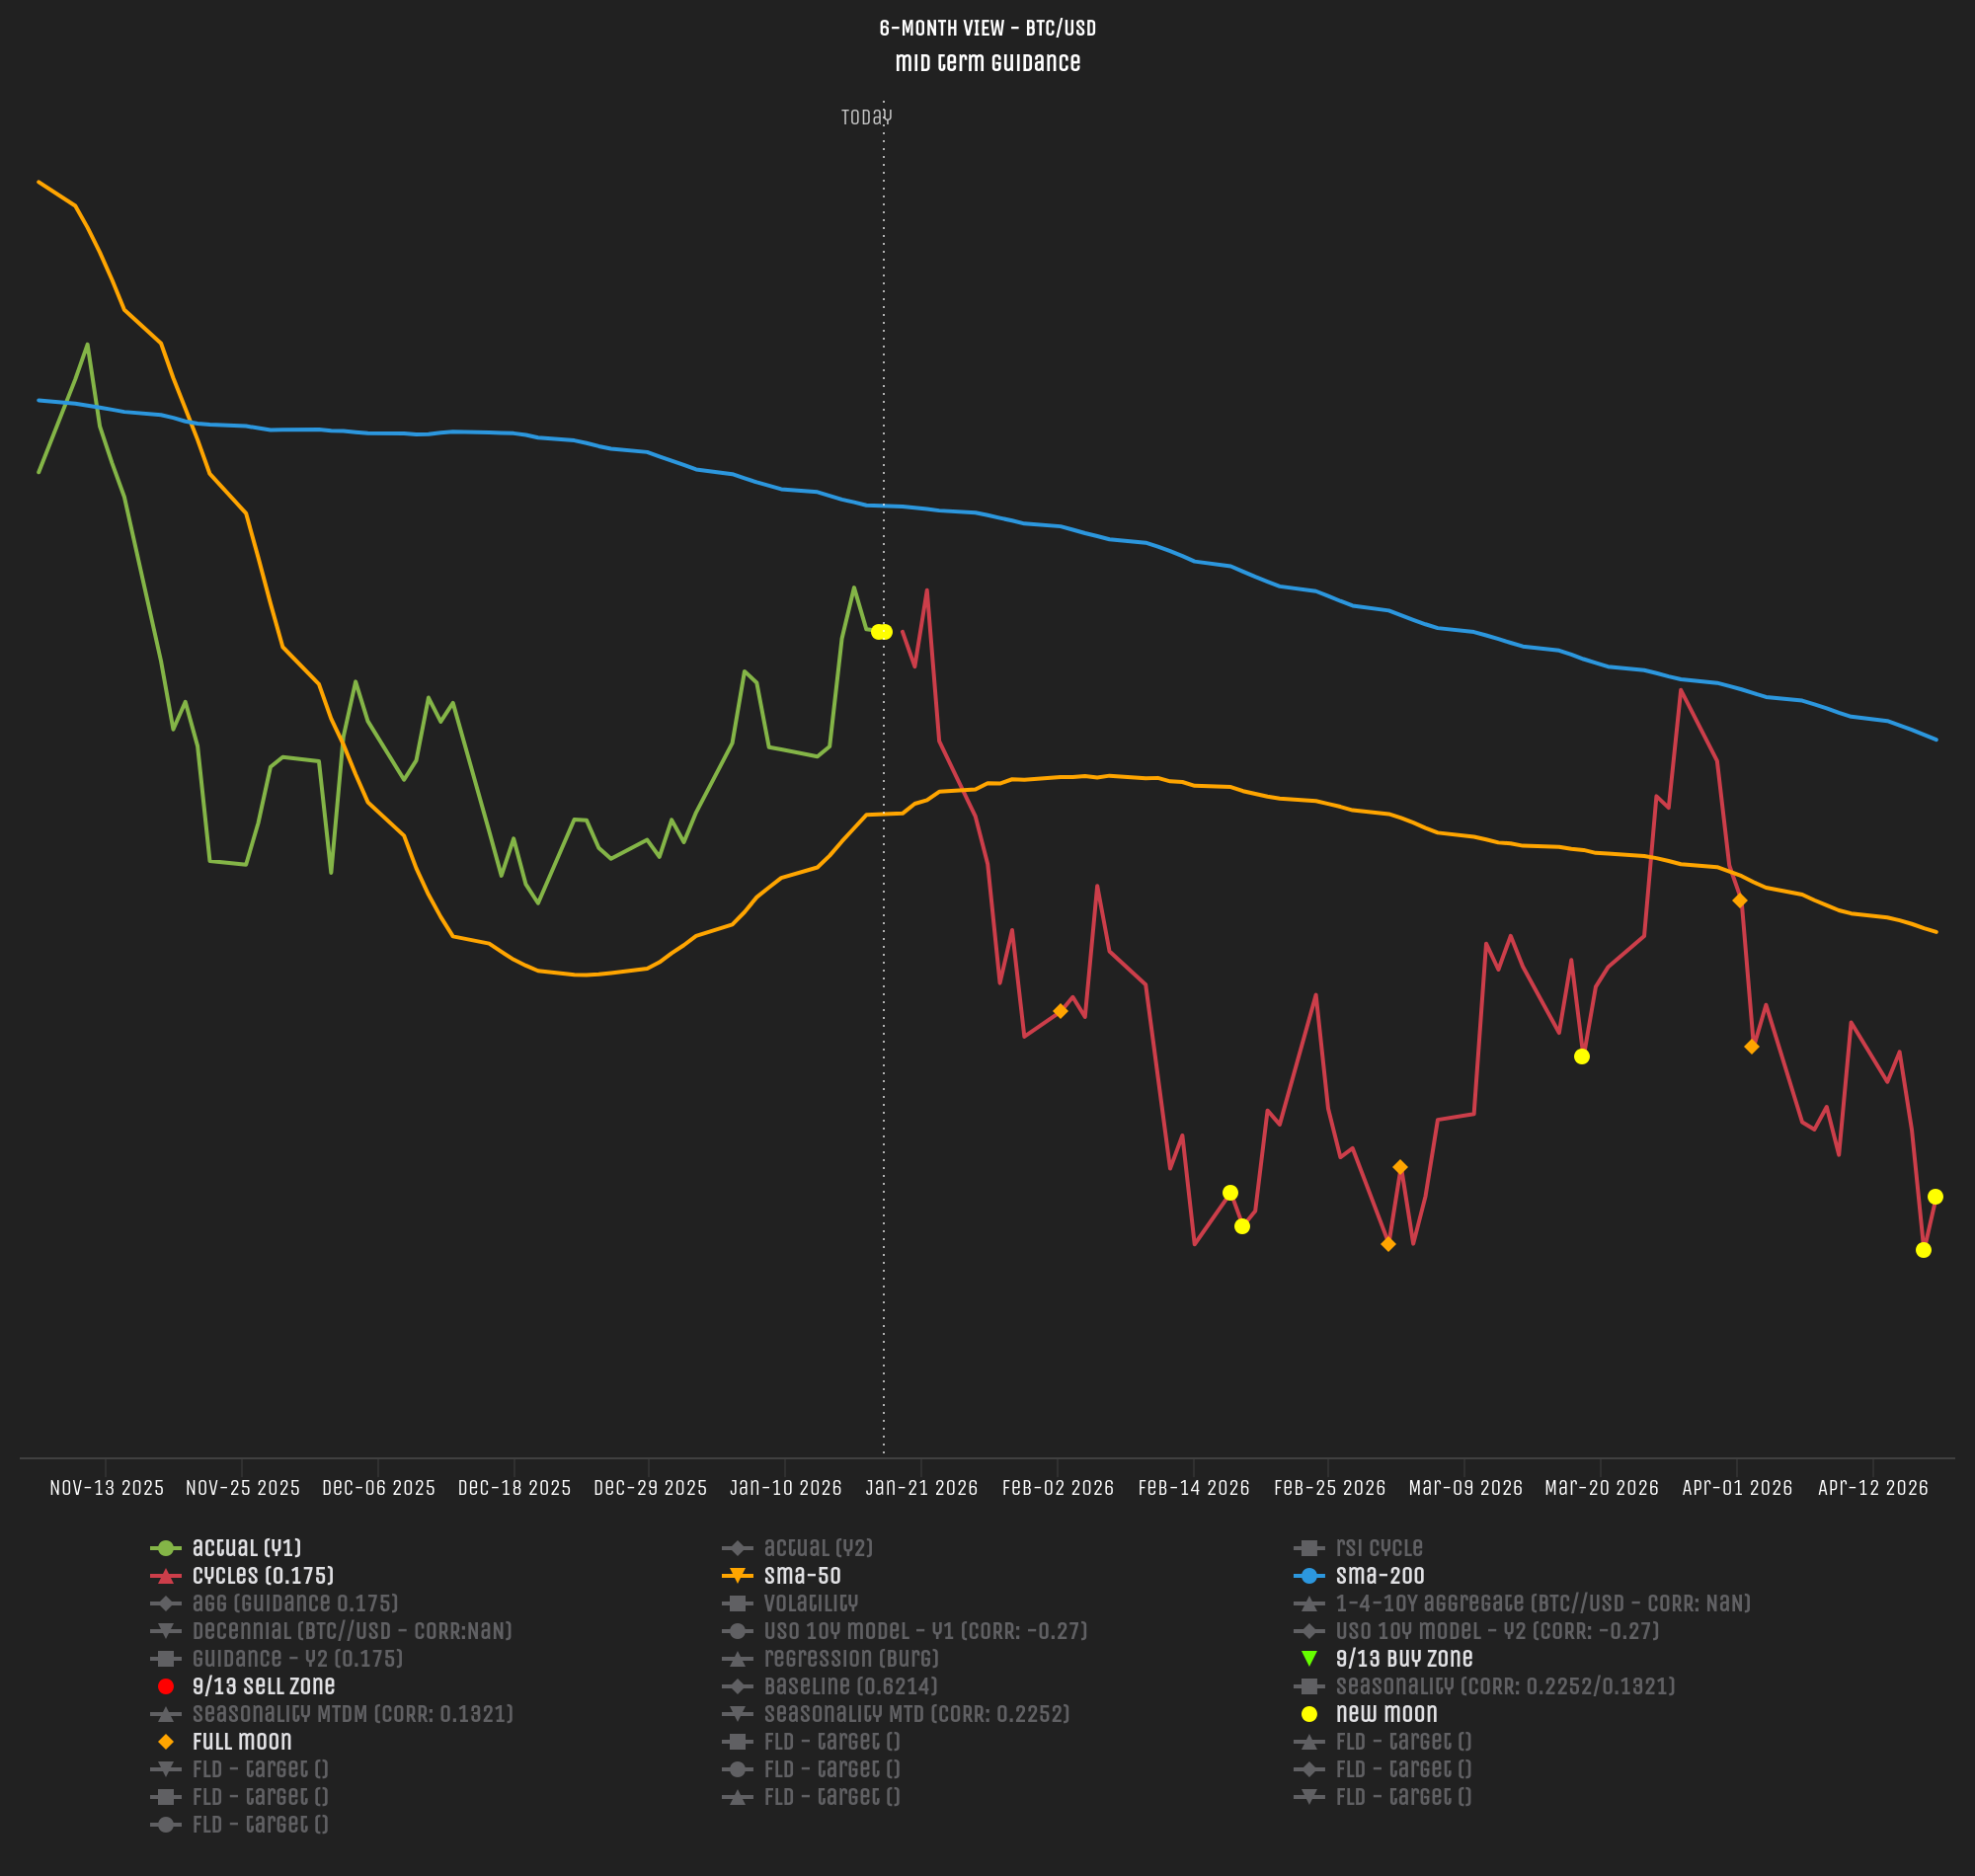Click the Feb-14 2026 axis tick label
The height and width of the screenshot is (1876, 1975).
click(1193, 1488)
